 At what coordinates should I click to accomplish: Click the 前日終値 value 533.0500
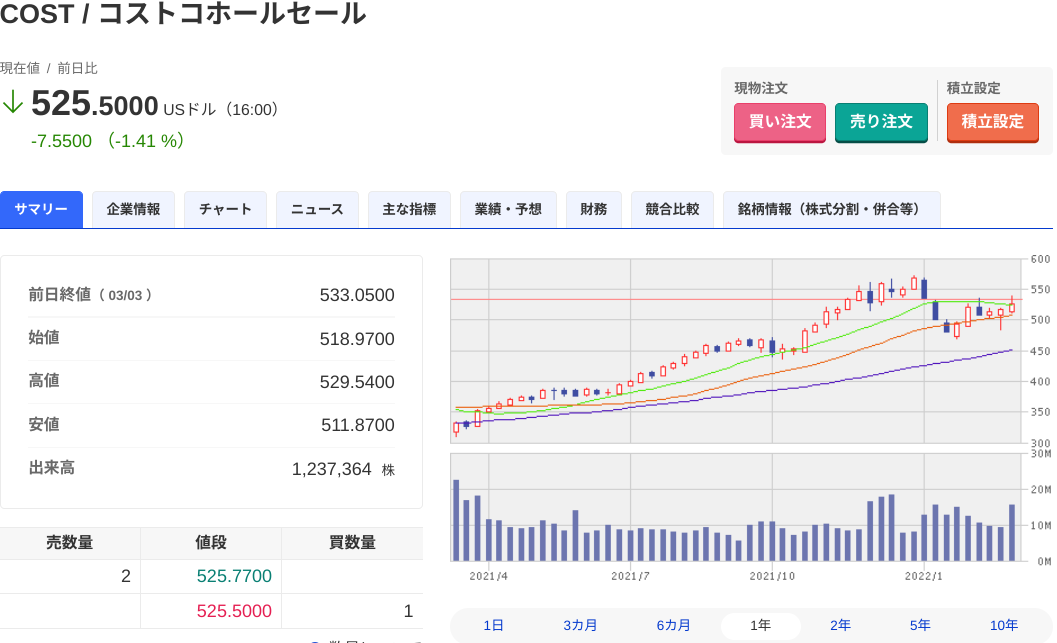(357, 295)
